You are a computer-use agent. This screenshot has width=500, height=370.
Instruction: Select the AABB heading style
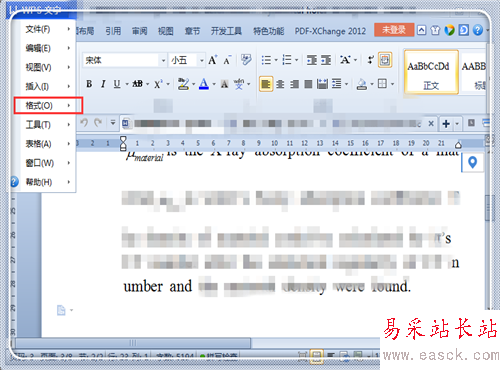coord(473,72)
